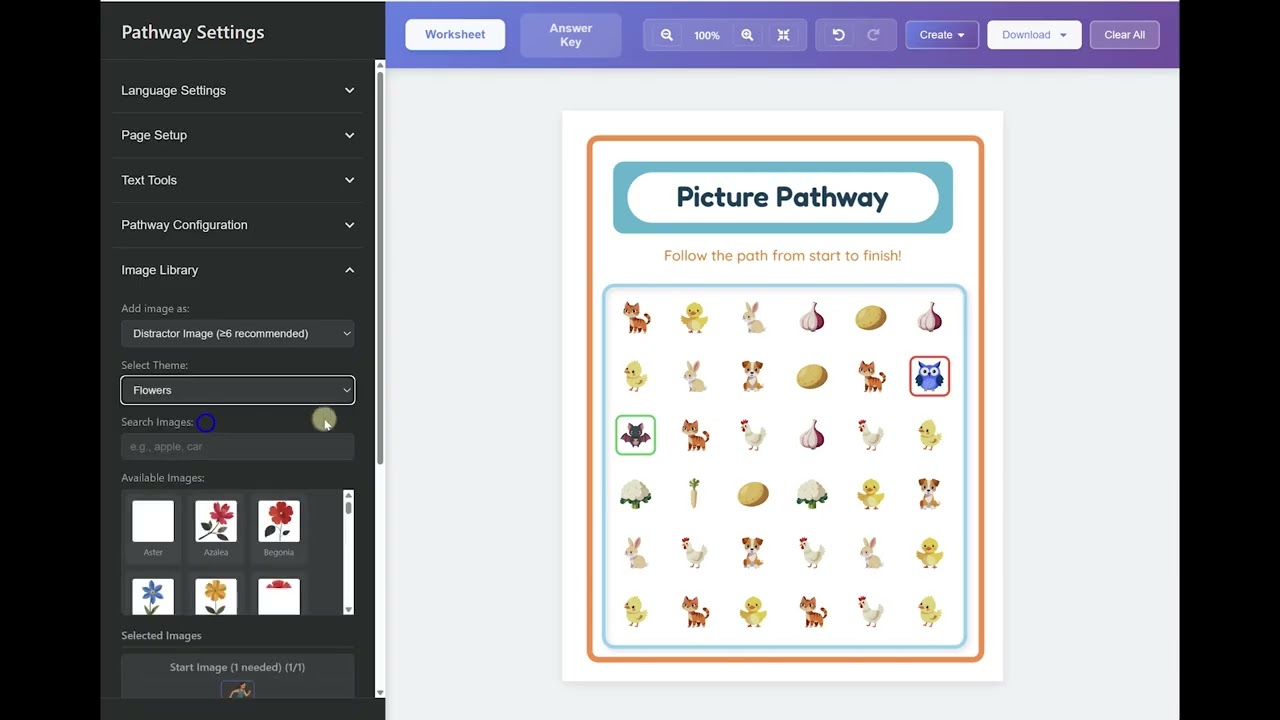Click the 'Selected Images' heading
1280x720 pixels.
point(161,635)
